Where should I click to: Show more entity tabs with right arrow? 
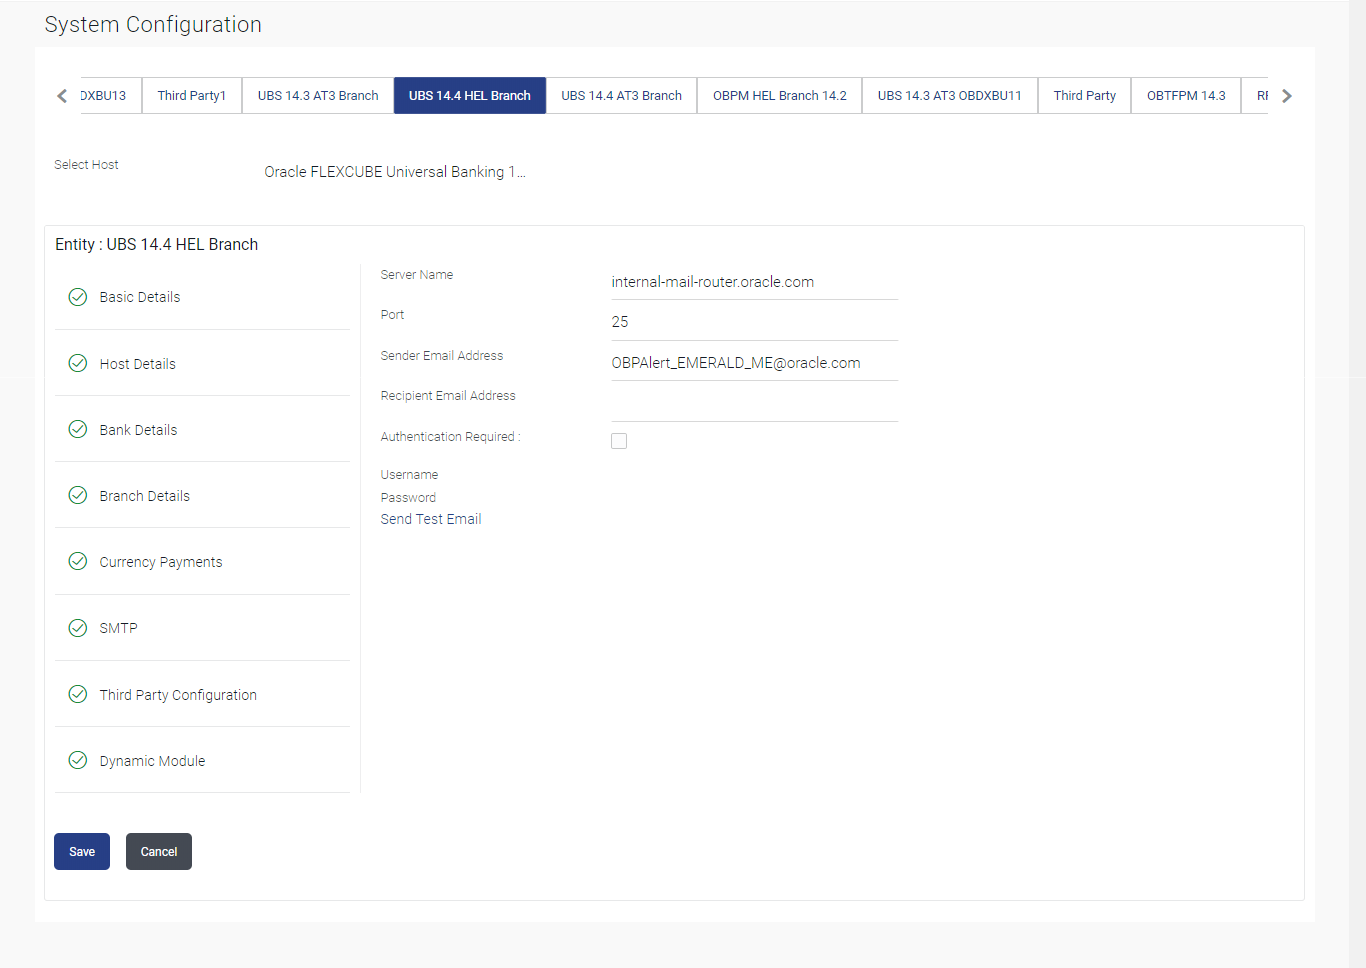tap(1287, 96)
